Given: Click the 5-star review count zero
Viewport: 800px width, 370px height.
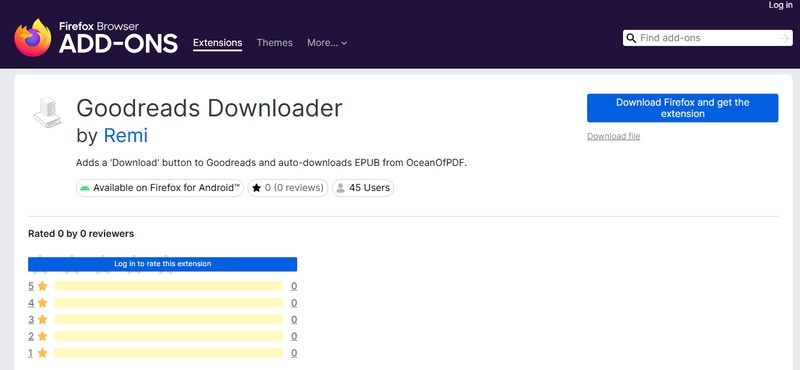Looking at the screenshot, I should tap(294, 286).
